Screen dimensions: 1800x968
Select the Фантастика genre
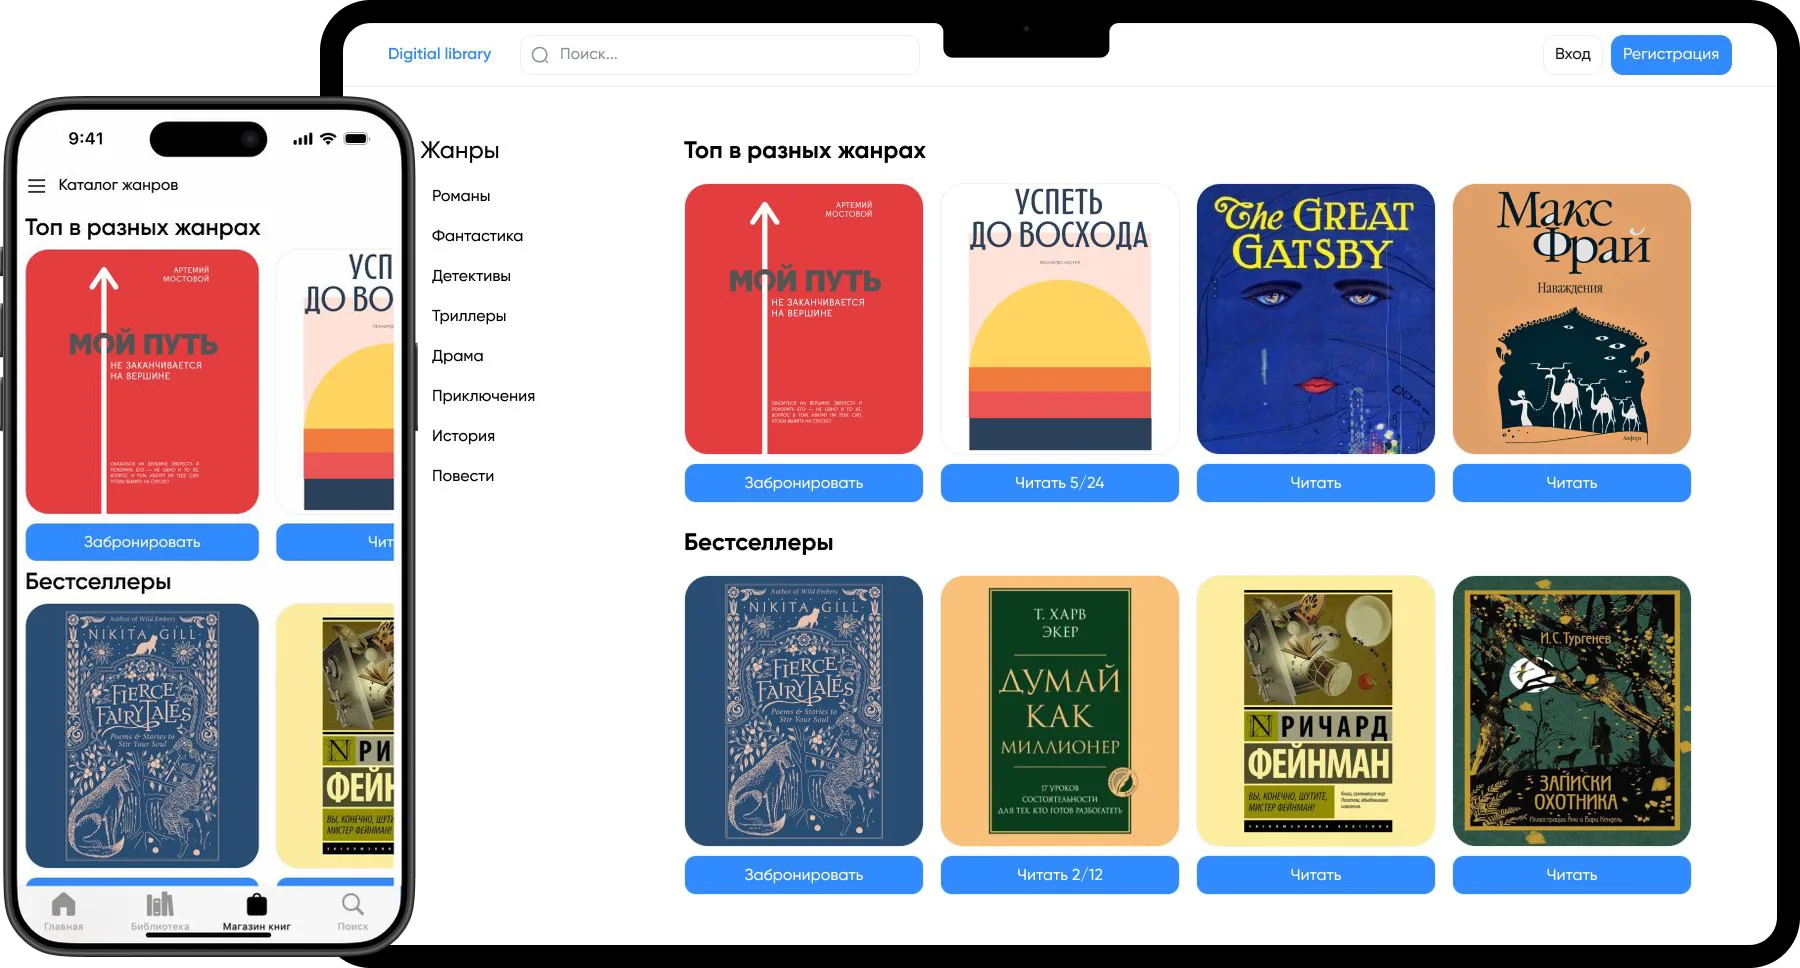point(477,236)
